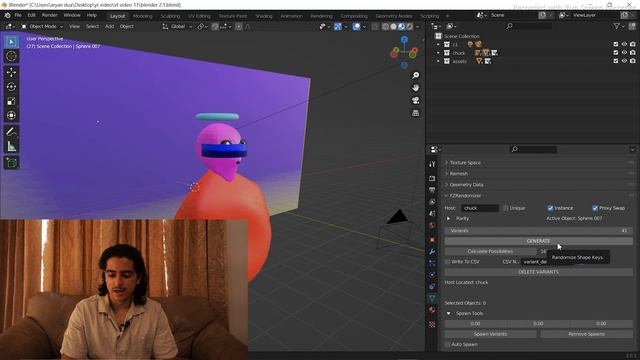Expand the Rarity section
The image size is (640, 360).
(x=449, y=218)
